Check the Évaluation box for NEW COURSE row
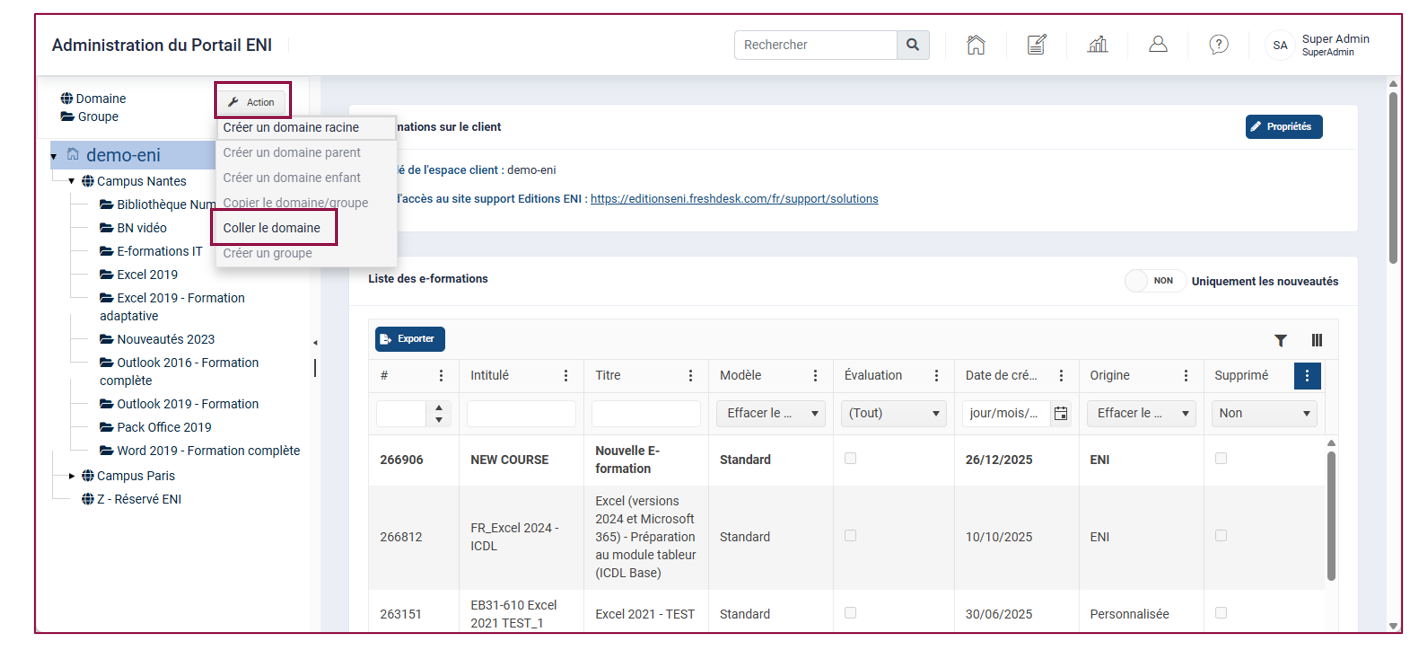Image resolution: width=1422 pixels, height=647 pixels. coord(850,458)
